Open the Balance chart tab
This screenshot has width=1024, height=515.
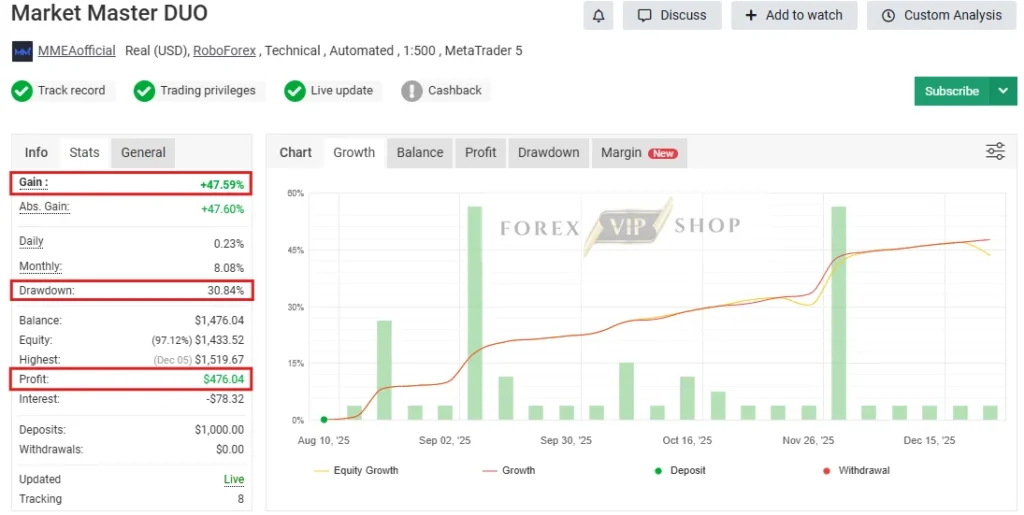420,153
